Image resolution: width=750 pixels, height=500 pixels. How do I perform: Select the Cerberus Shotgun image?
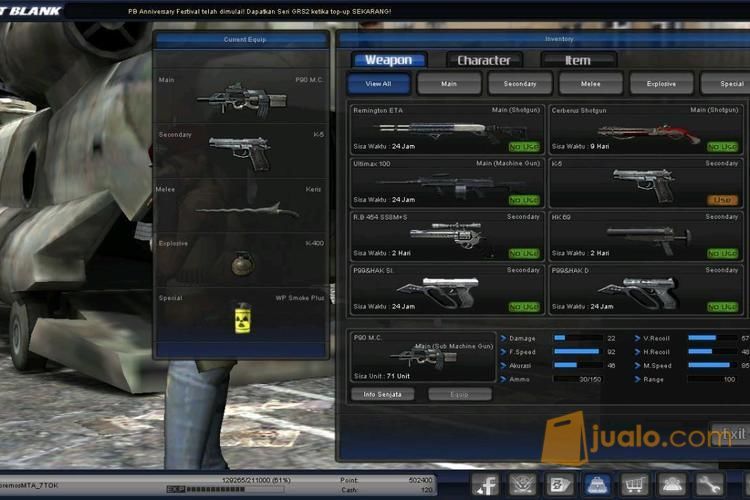point(648,133)
